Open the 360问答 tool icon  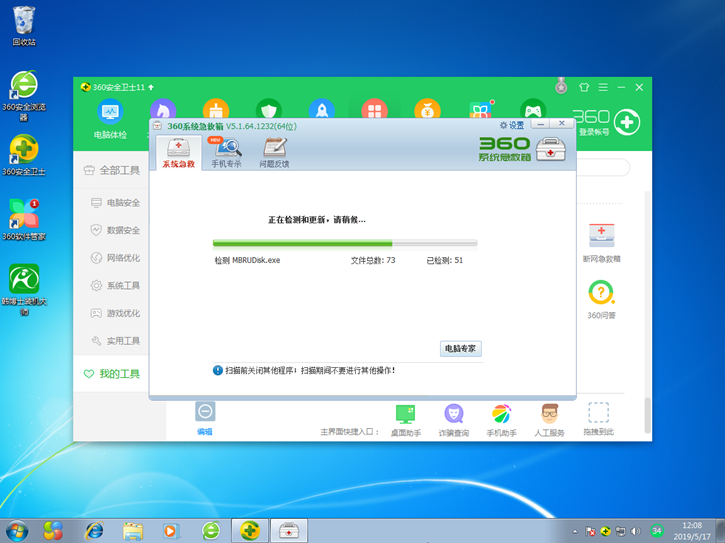601,298
